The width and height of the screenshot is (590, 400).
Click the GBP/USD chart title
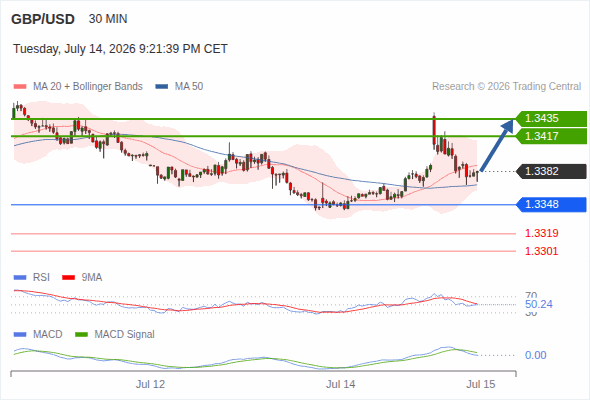click(43, 19)
